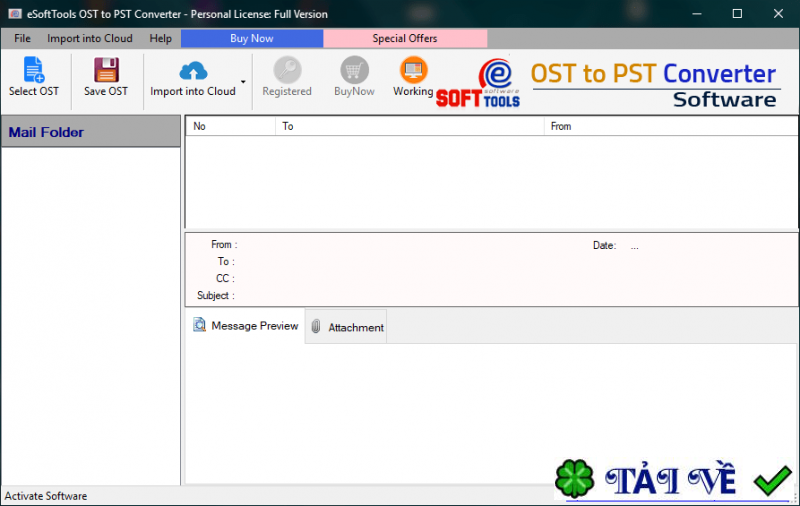Maximize the eSoftTools window

737,14
